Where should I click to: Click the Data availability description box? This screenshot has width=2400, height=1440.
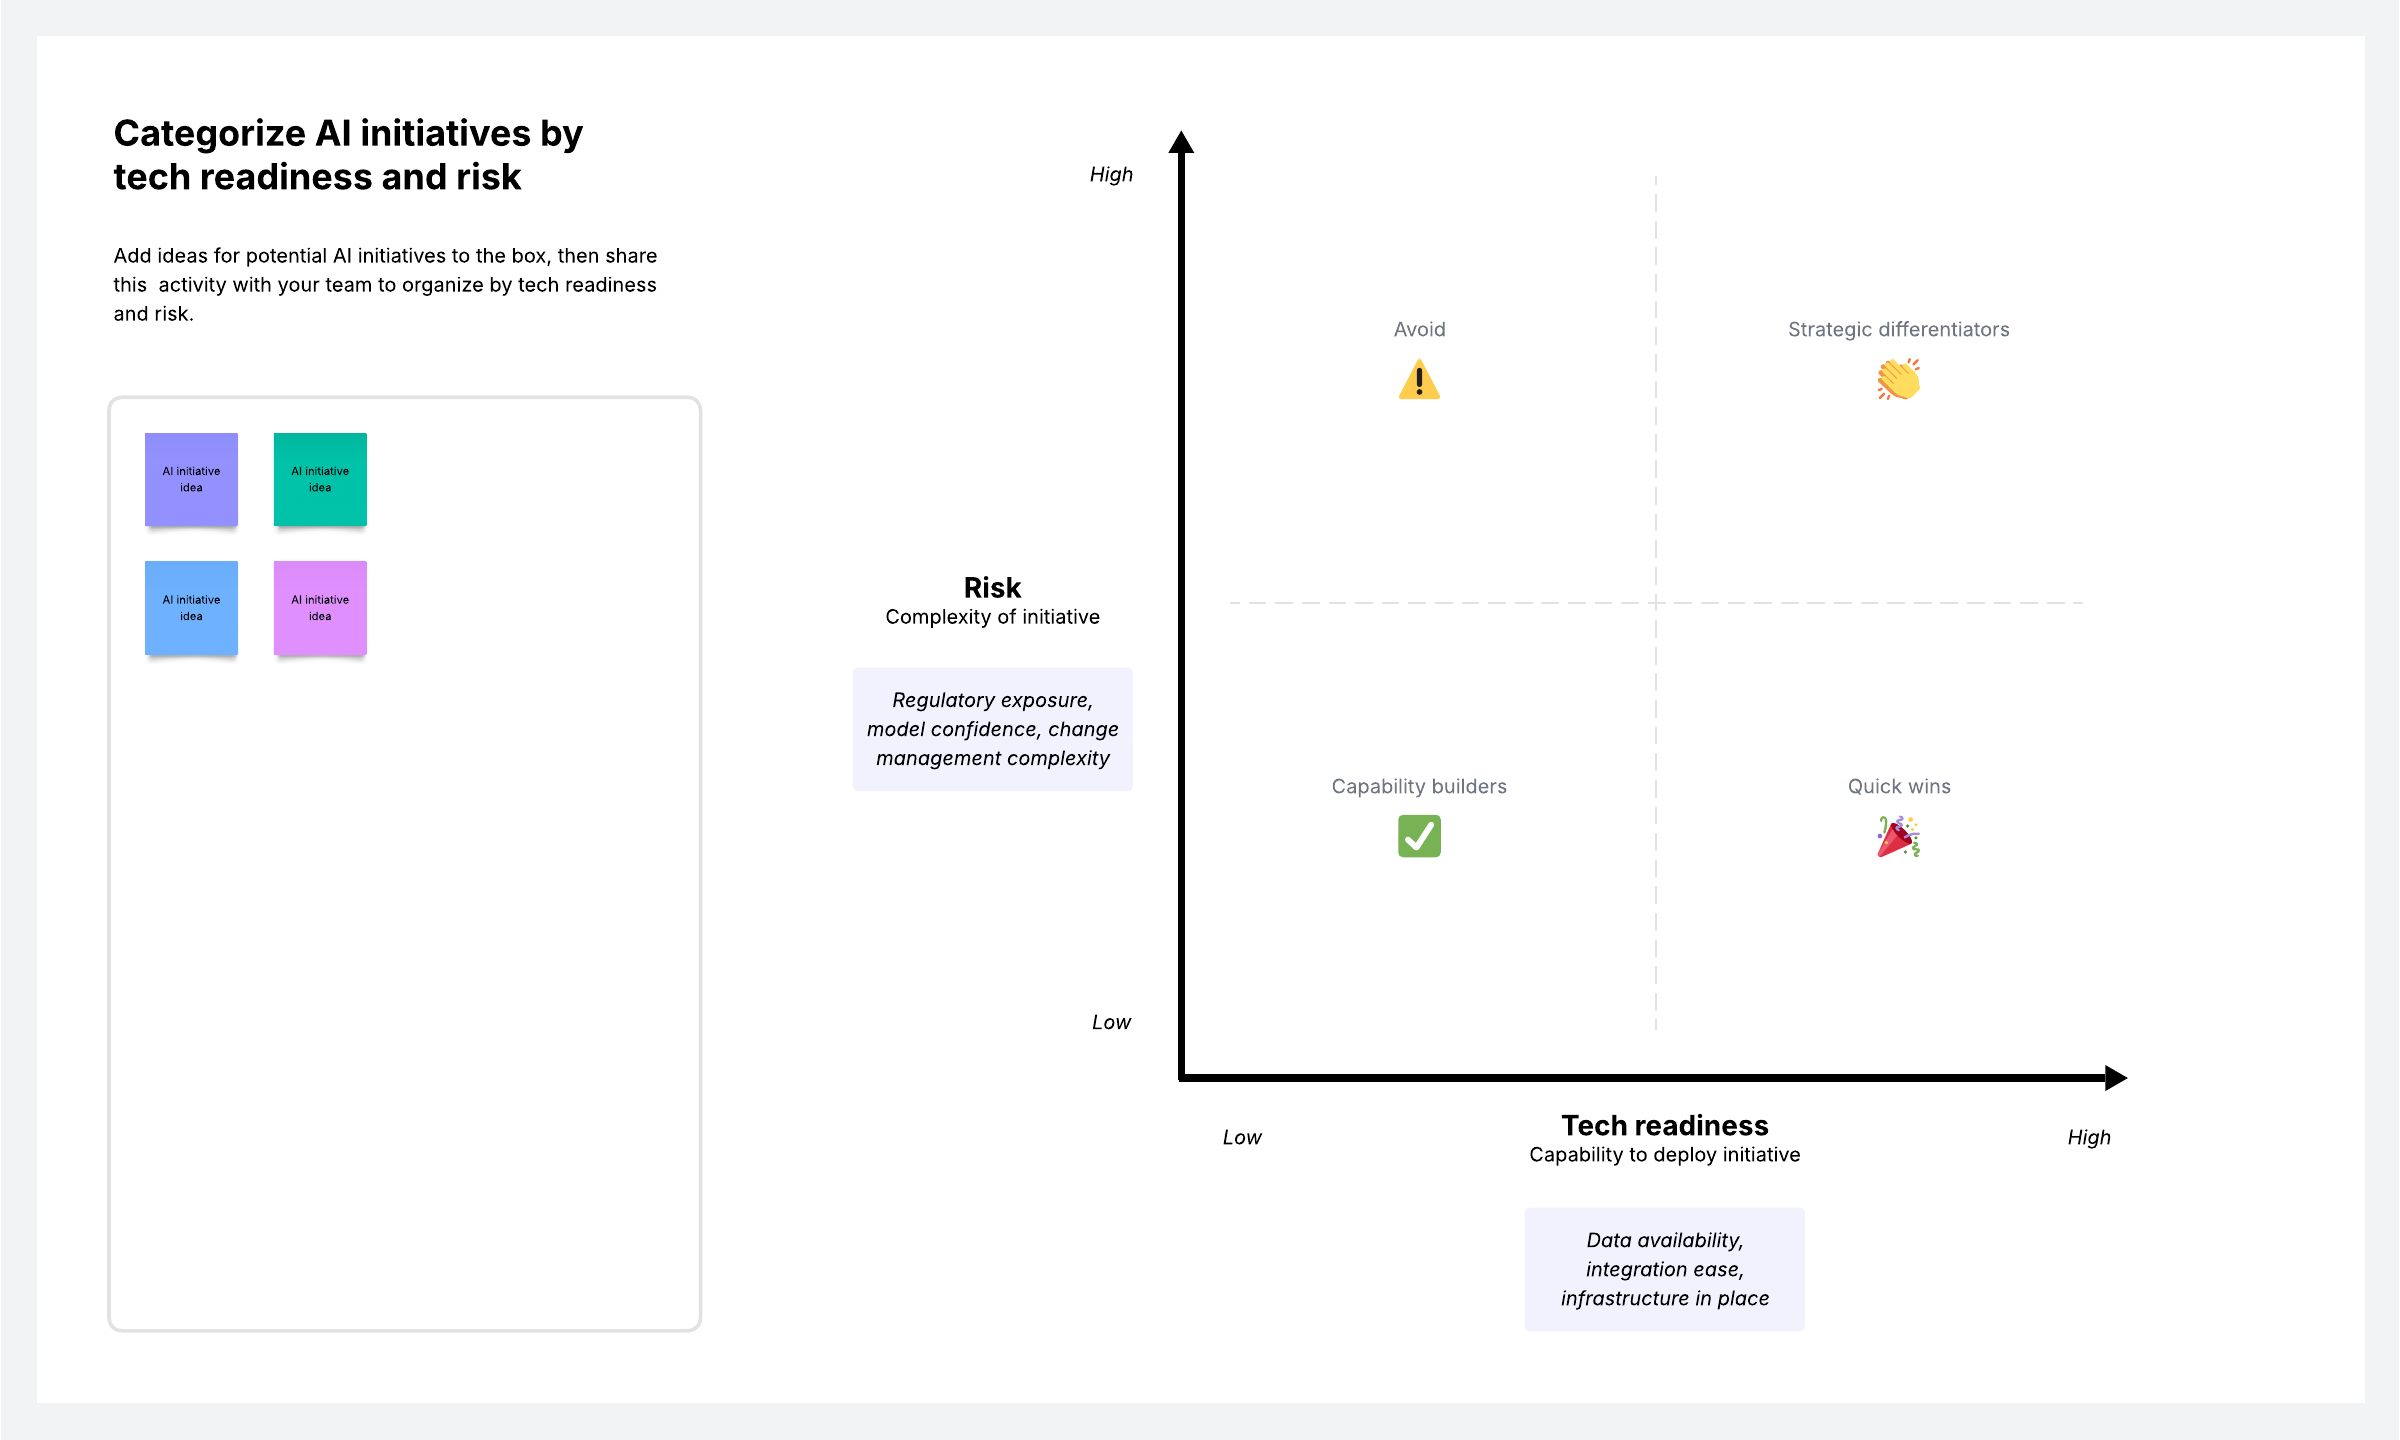1664,1269
